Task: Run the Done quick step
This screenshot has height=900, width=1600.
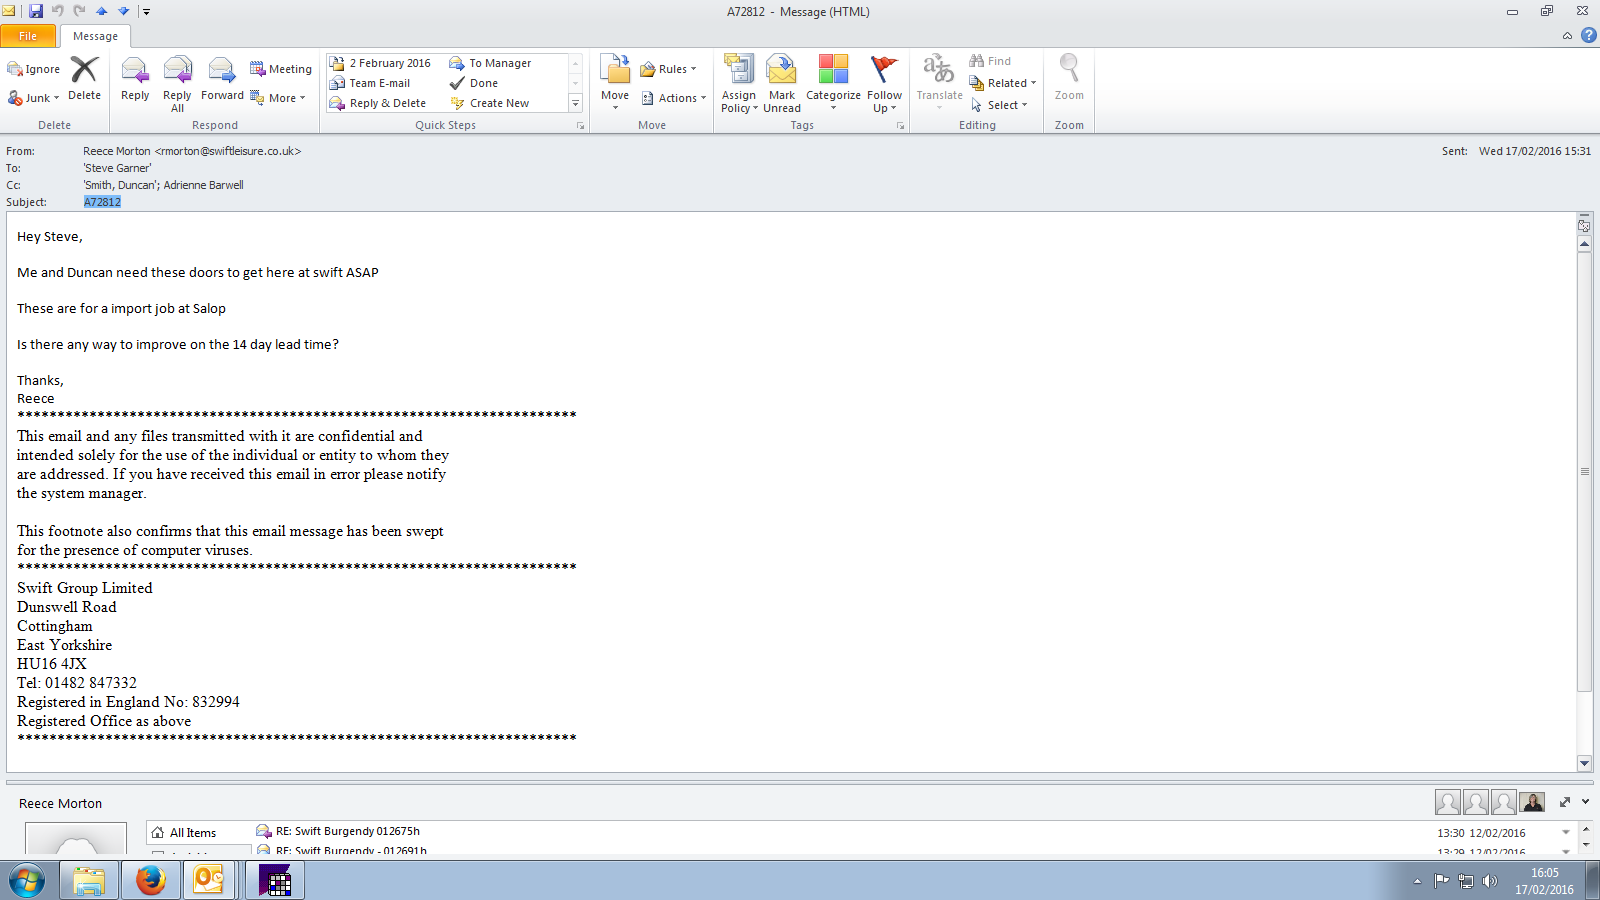Action: pyautogui.click(x=474, y=83)
